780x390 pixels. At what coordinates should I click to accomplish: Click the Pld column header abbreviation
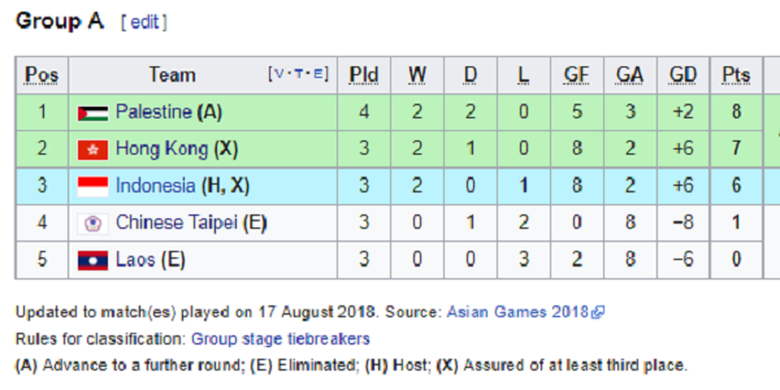(364, 75)
